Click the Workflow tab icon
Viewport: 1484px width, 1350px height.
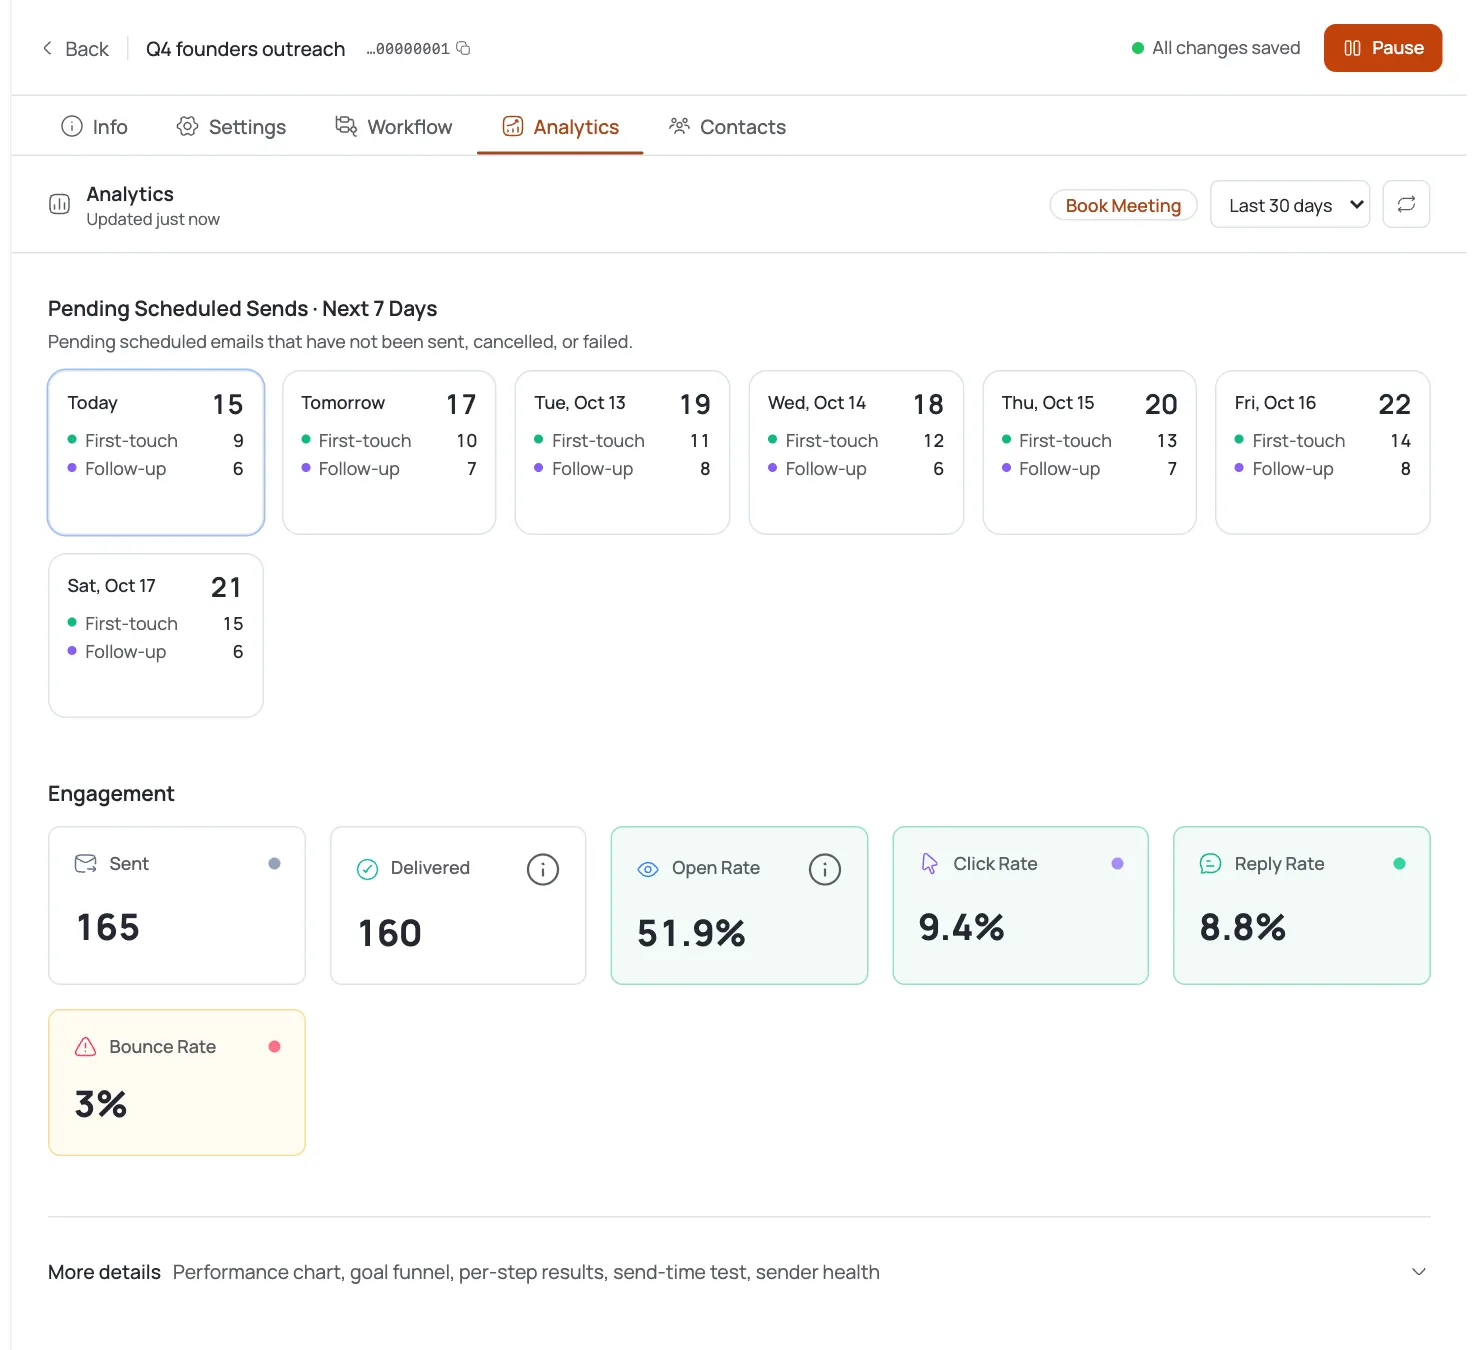(x=346, y=126)
